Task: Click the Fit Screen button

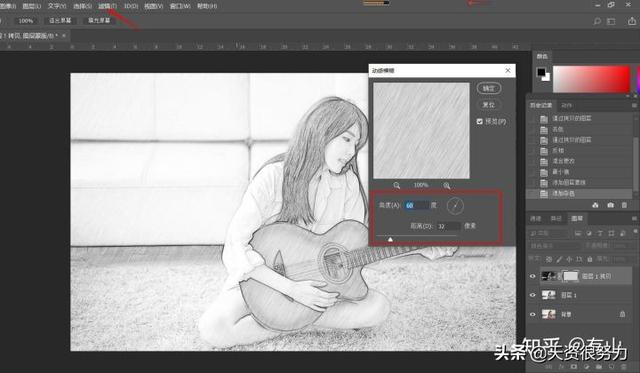Action: tap(60, 20)
